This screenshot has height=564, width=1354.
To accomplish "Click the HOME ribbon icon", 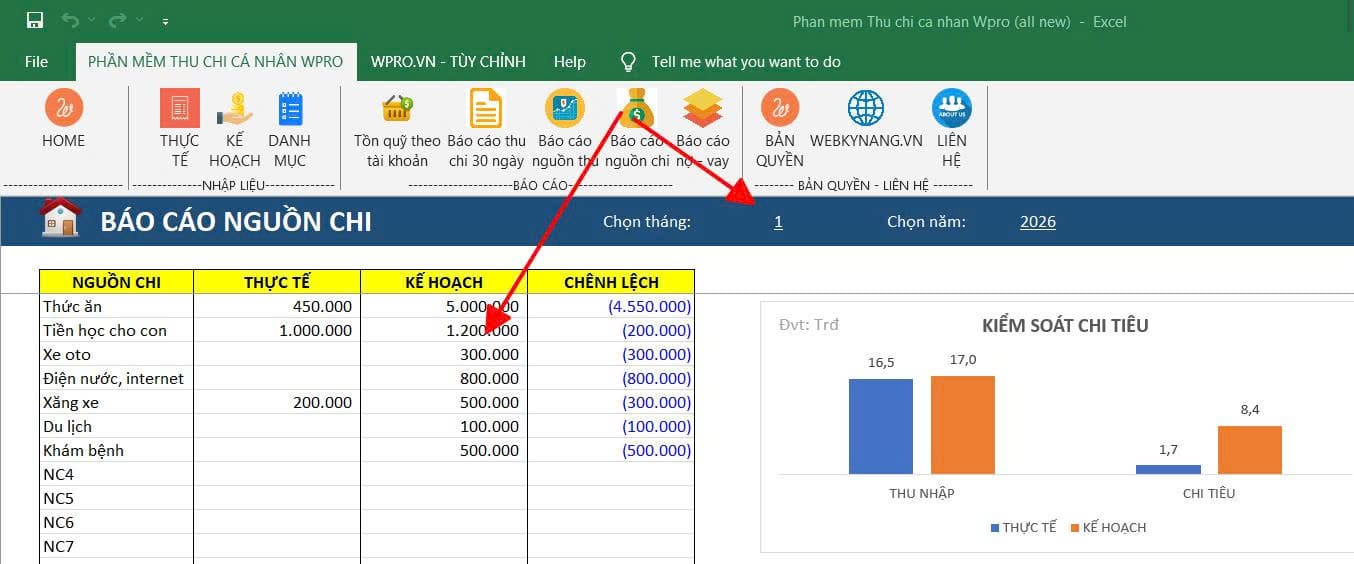I will (63, 108).
